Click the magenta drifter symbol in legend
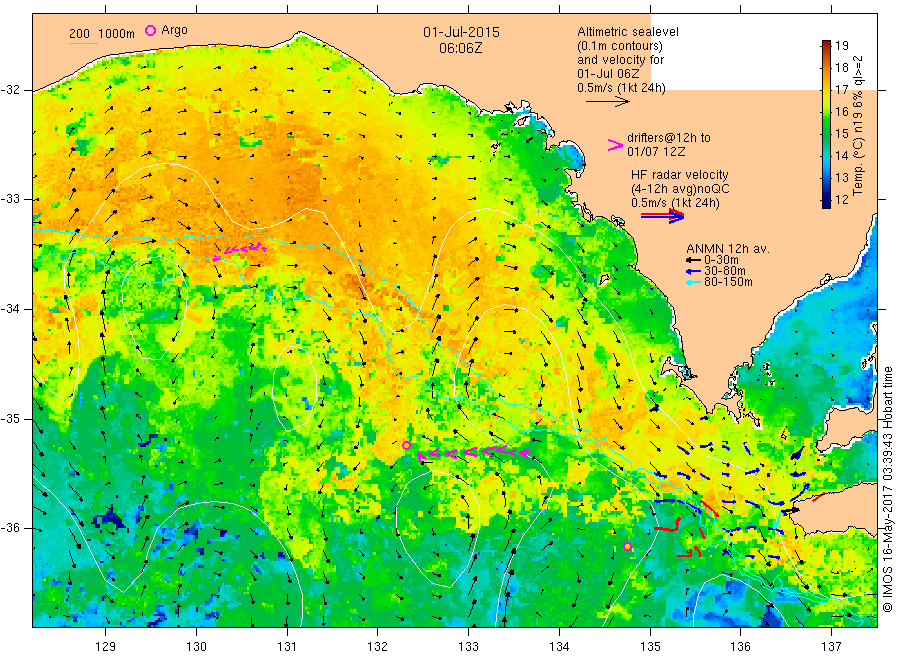900x660 pixels. pos(615,145)
